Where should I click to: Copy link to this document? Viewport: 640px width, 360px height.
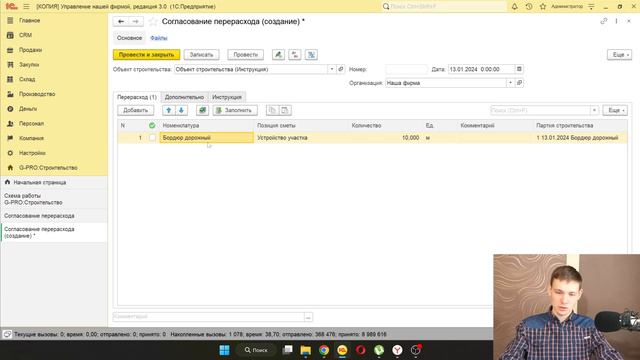pyautogui.click(x=604, y=21)
